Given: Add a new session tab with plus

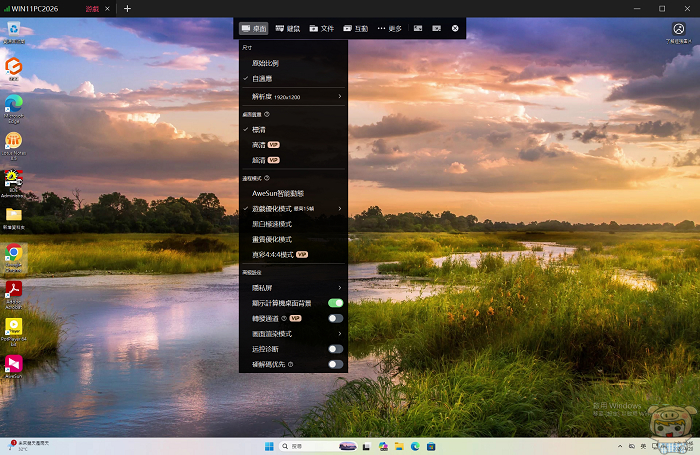Looking at the screenshot, I should tap(127, 8).
